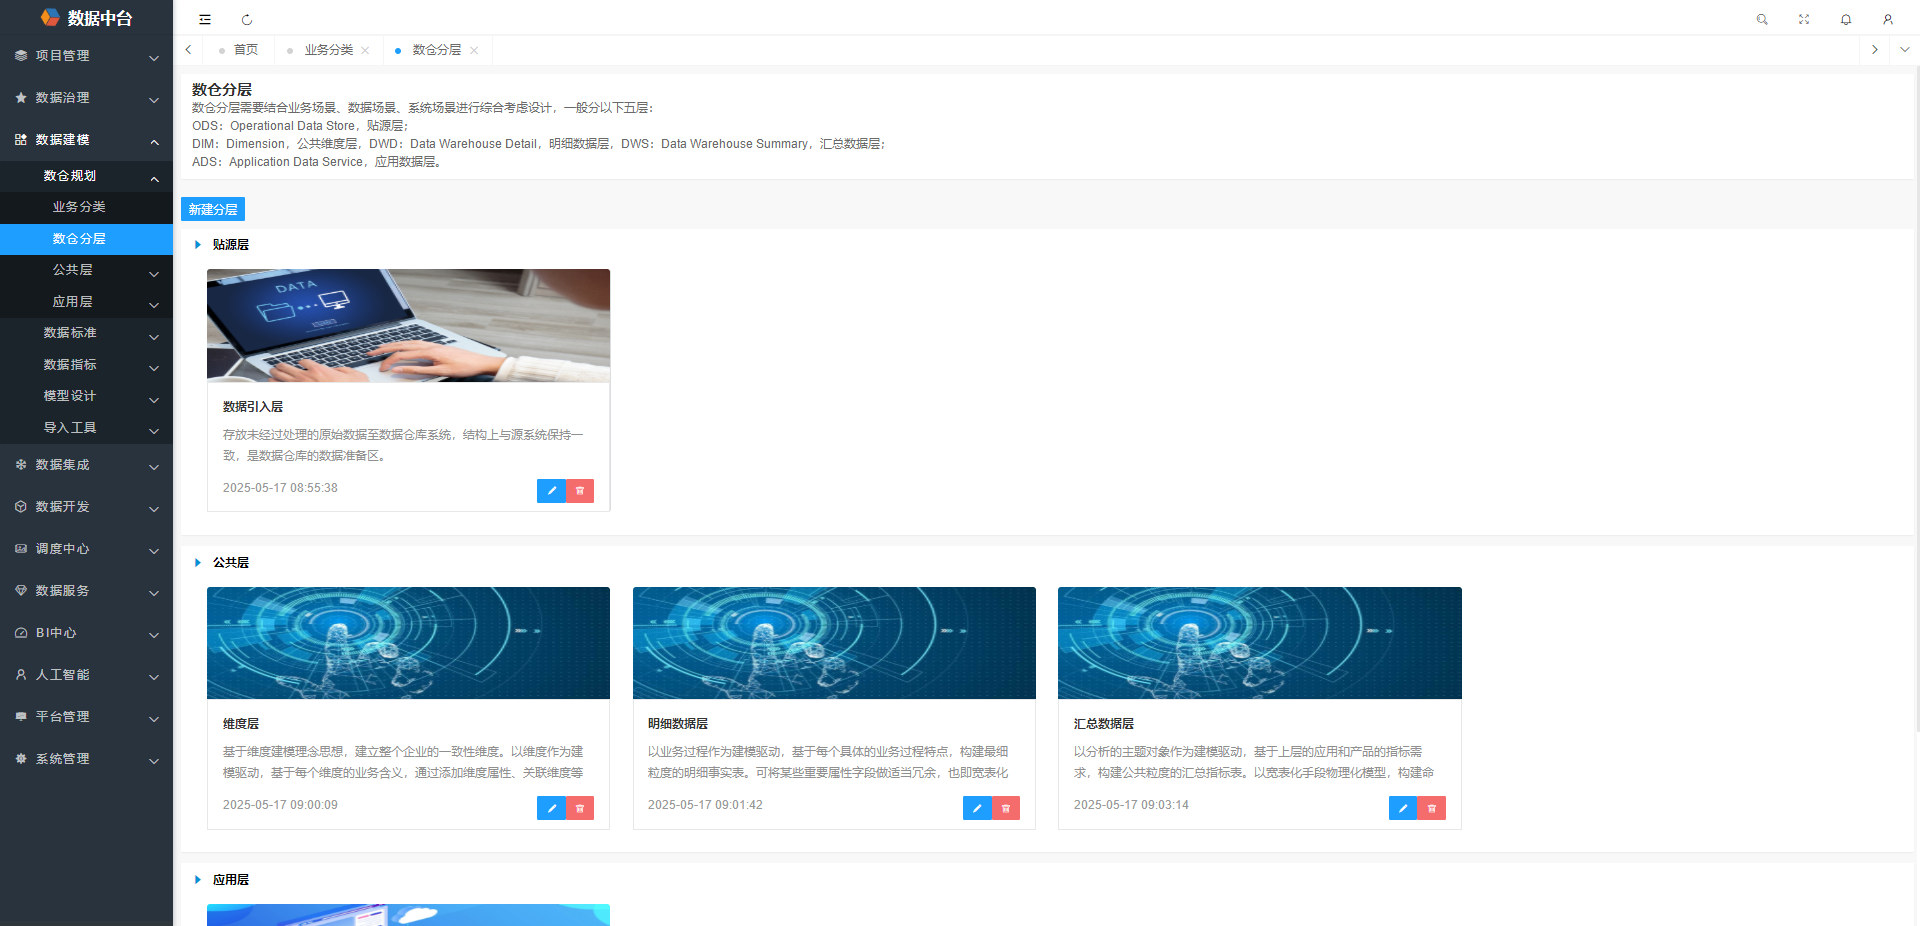Edit the 数据引入层 card
1920x926 pixels.
(x=551, y=491)
